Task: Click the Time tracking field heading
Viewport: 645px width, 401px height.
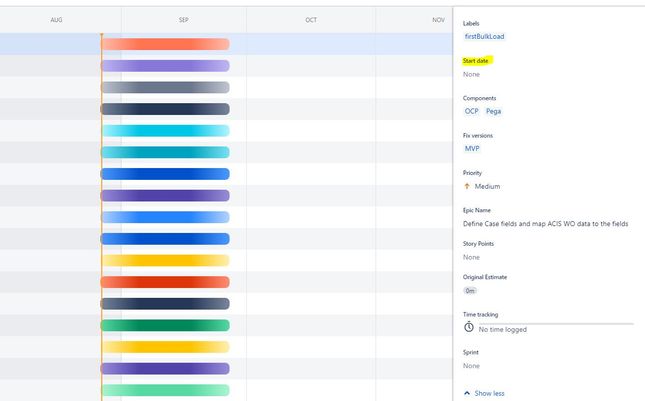Action: 480,315
